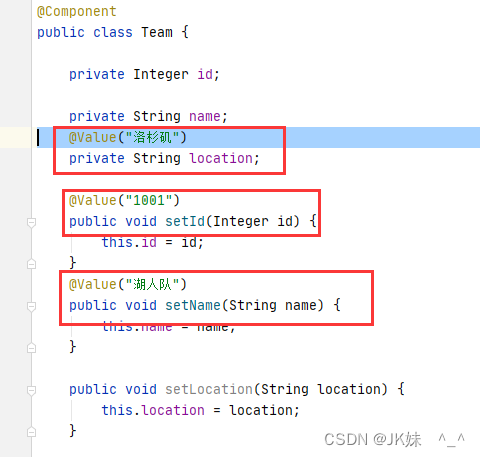This screenshot has height=457, width=480.
Task: Click the CSDN @JK妹 watermark
Action: (372, 439)
